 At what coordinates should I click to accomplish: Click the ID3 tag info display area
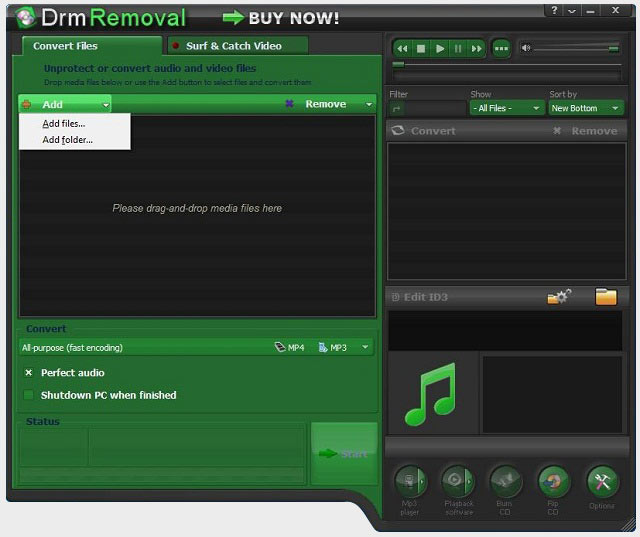click(x=505, y=330)
